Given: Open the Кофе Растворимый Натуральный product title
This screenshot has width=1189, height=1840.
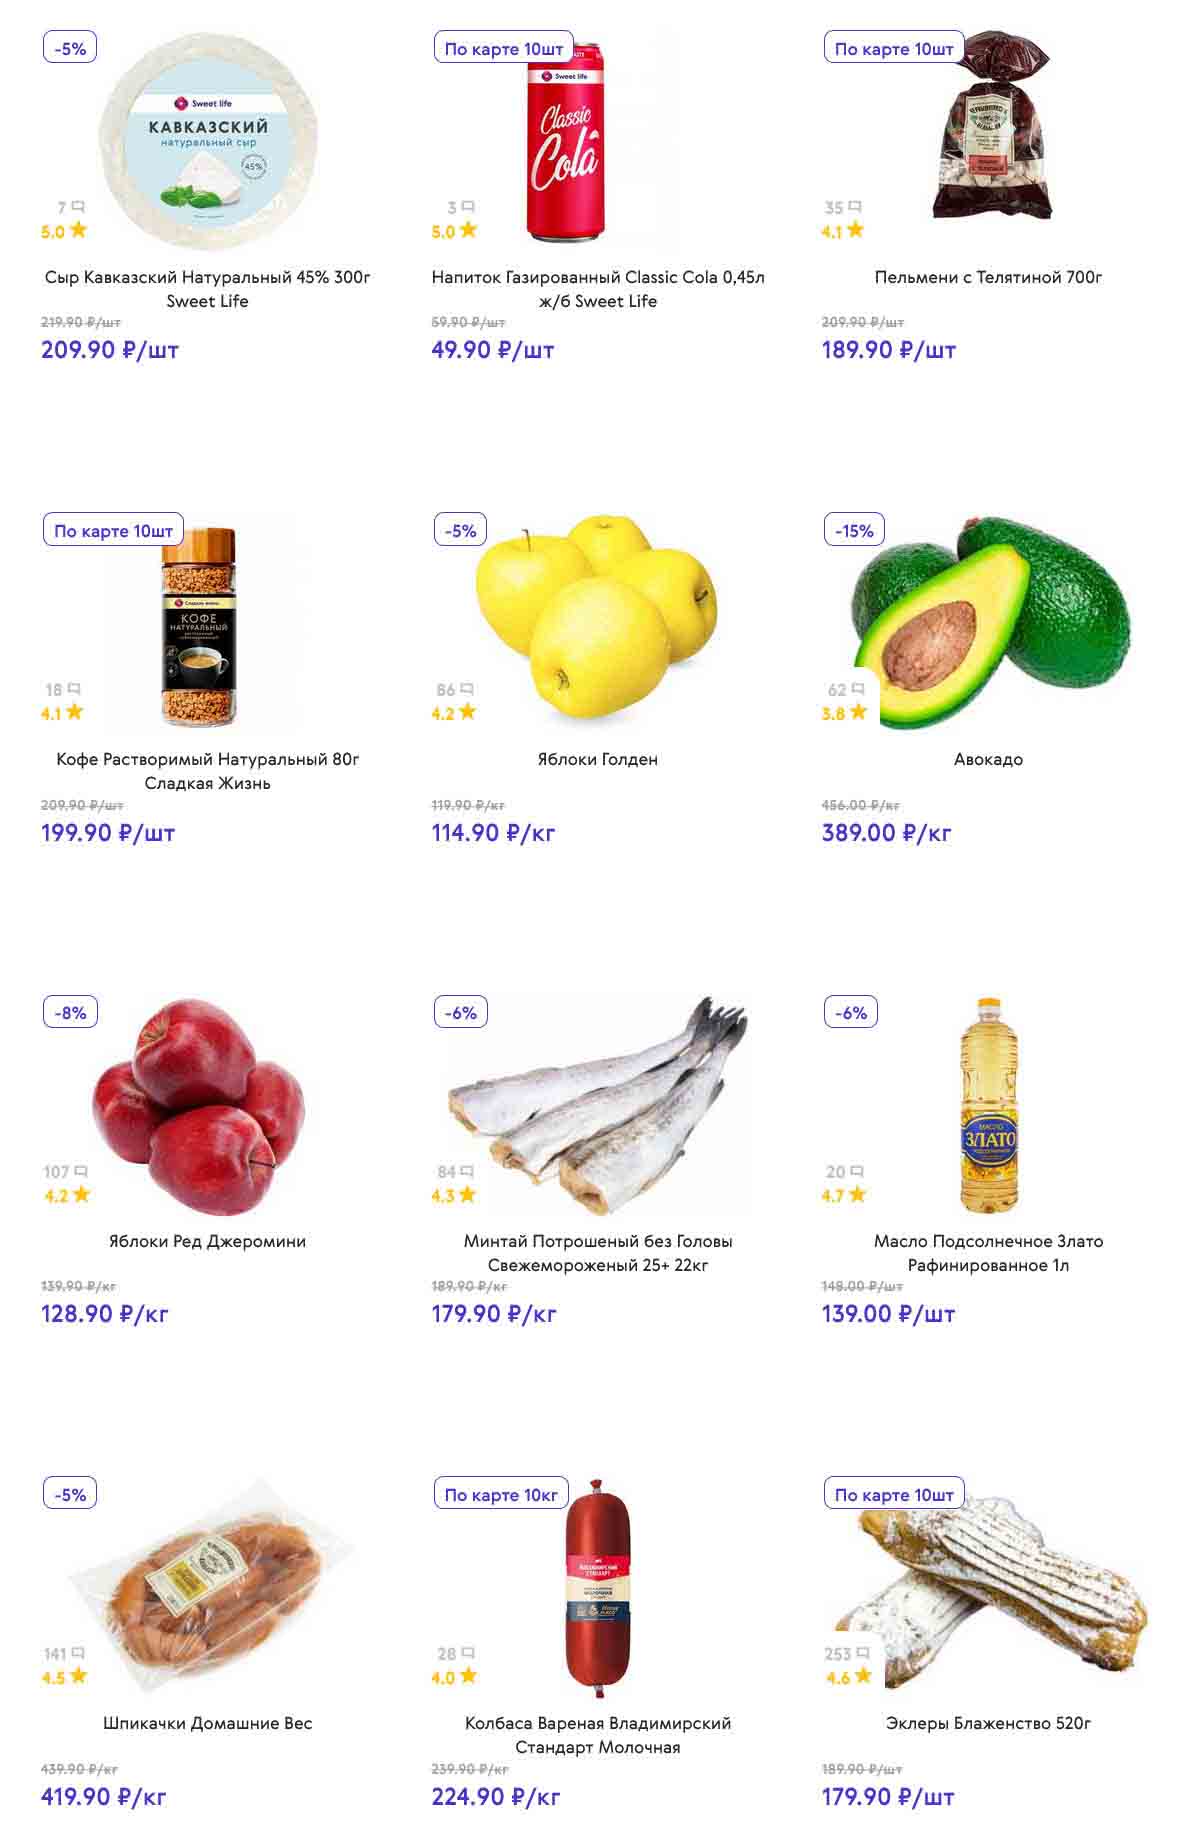Looking at the screenshot, I should point(207,771).
